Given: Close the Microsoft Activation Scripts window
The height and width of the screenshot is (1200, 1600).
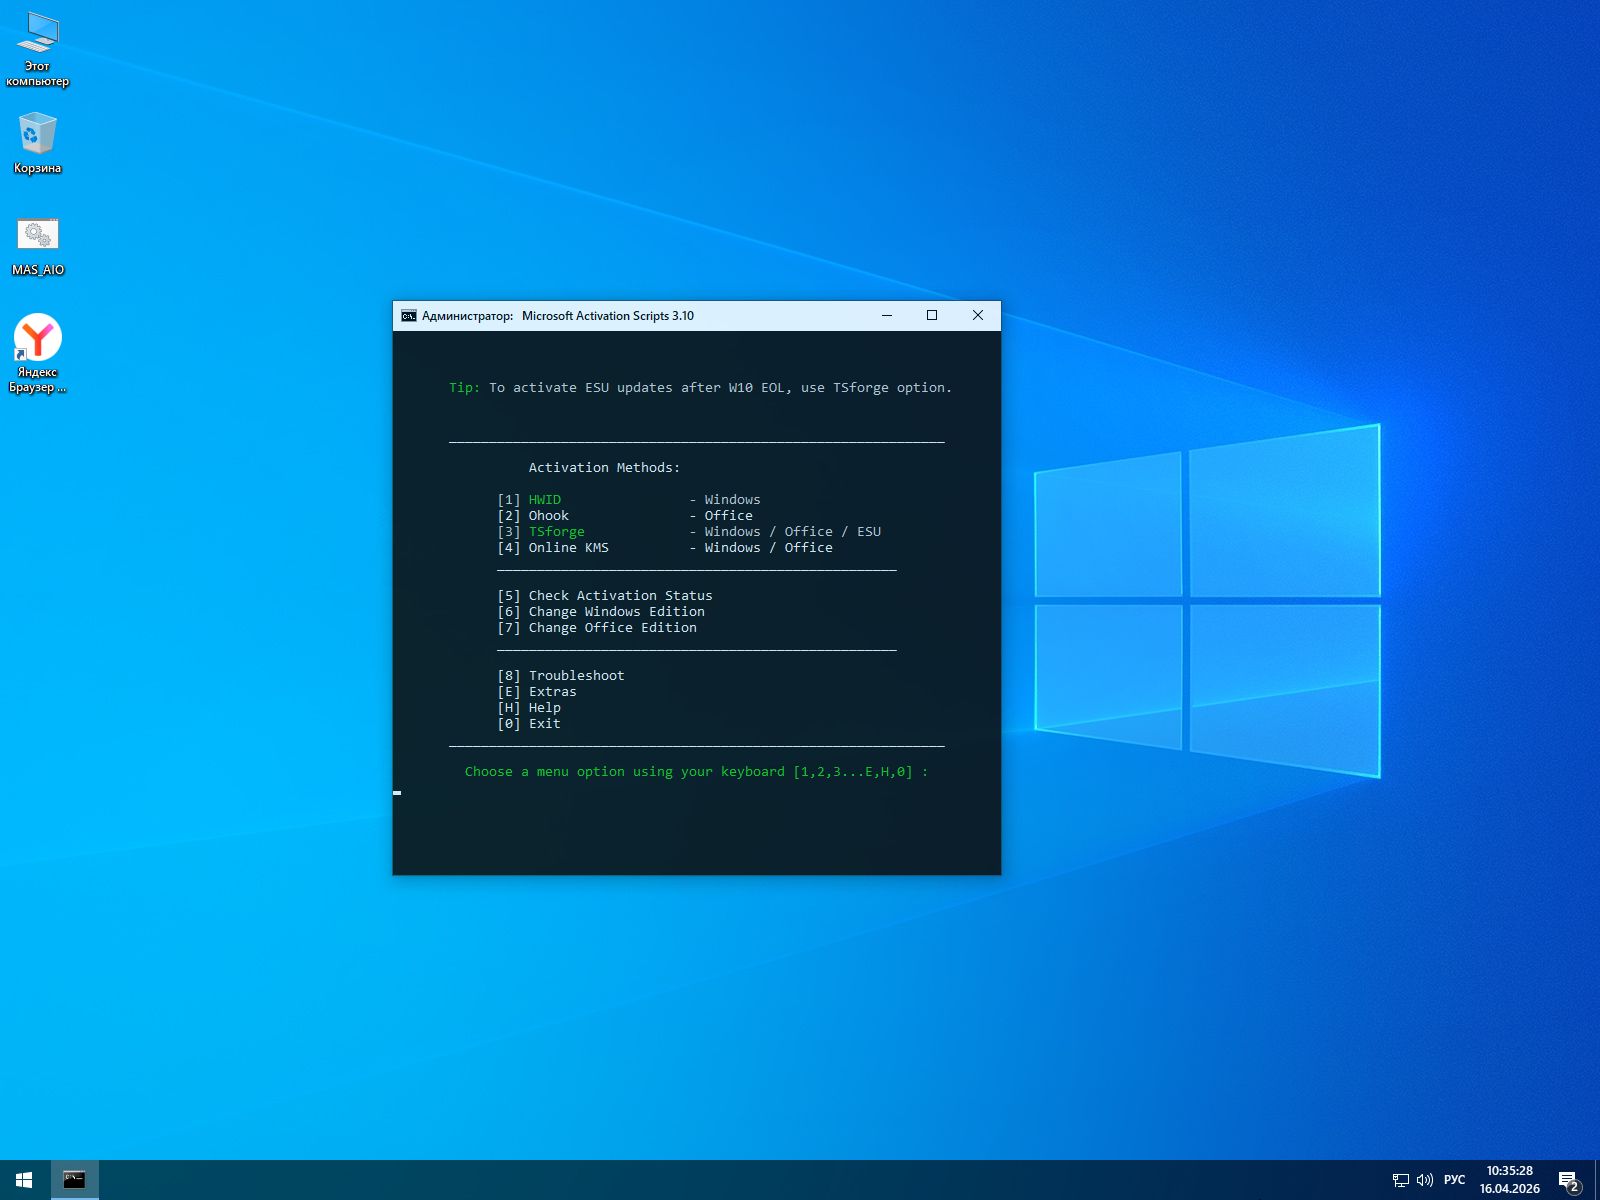Looking at the screenshot, I should coord(978,316).
